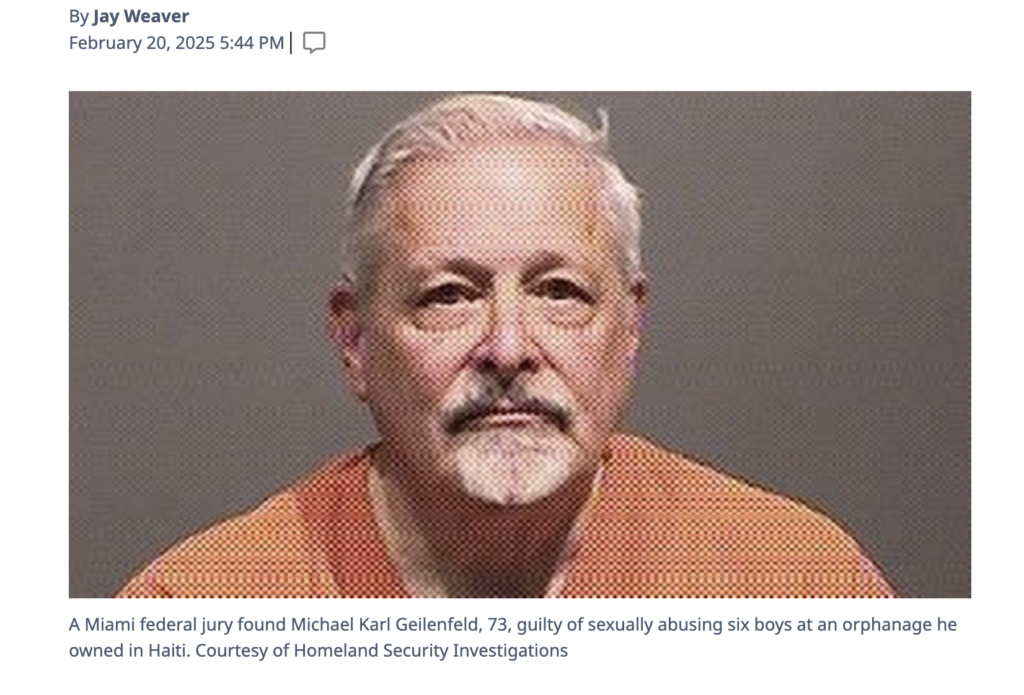Screen dimensions: 1024x695
Task: Click the man's face in the photo
Action: (x=496, y=327)
